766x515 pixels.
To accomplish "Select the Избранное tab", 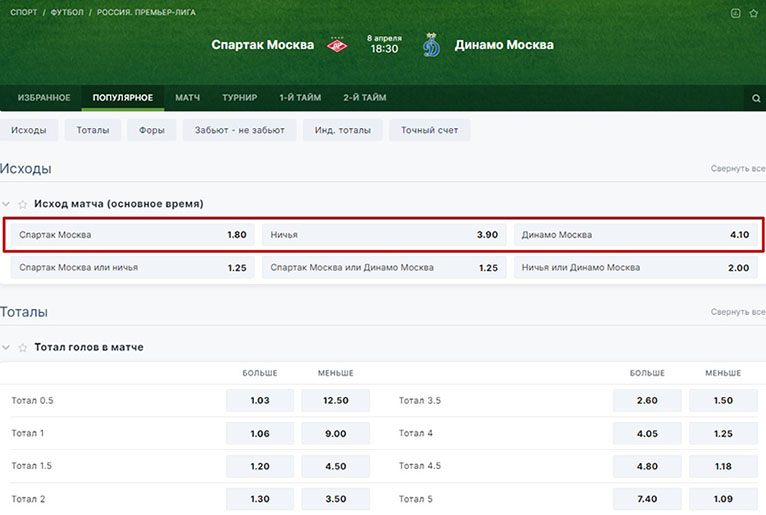I will click(44, 98).
